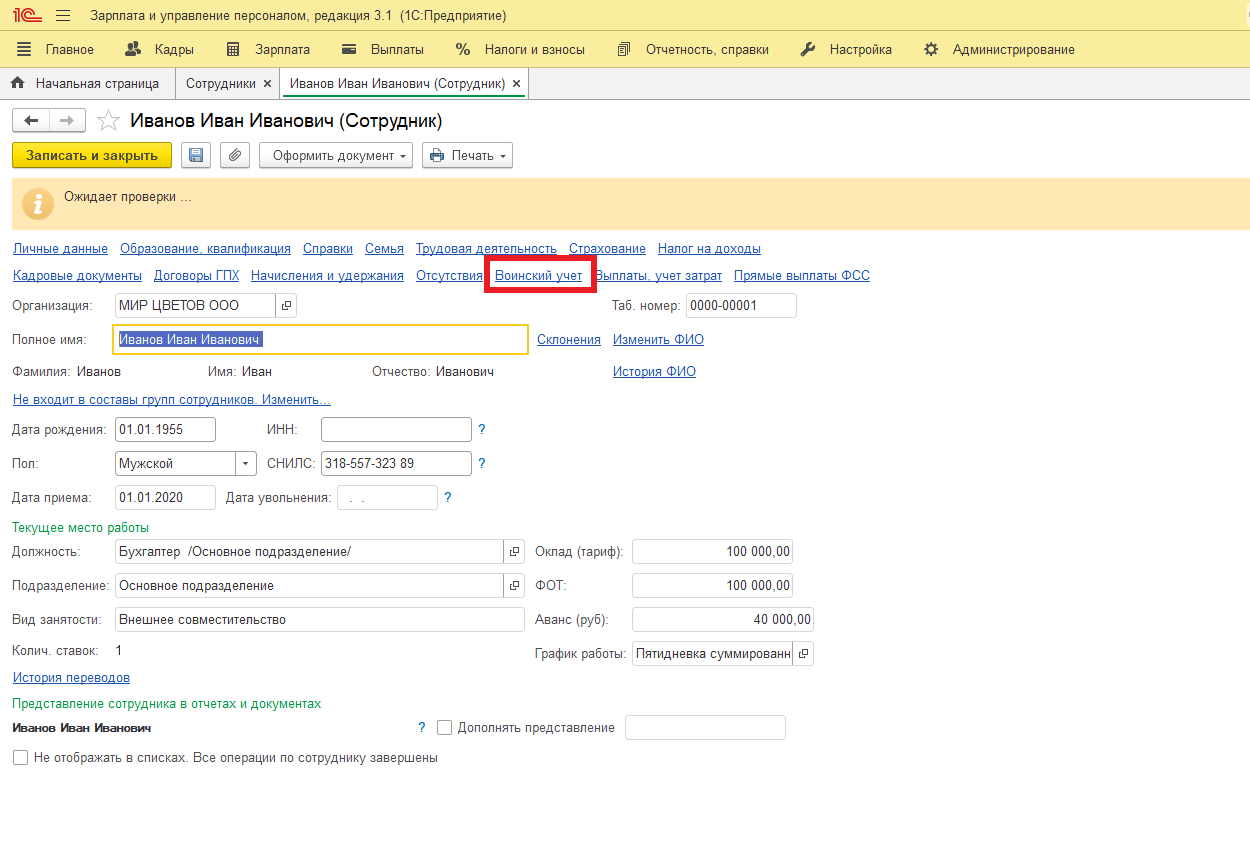
Task: Click the paperclip attachments icon
Action: click(235, 155)
